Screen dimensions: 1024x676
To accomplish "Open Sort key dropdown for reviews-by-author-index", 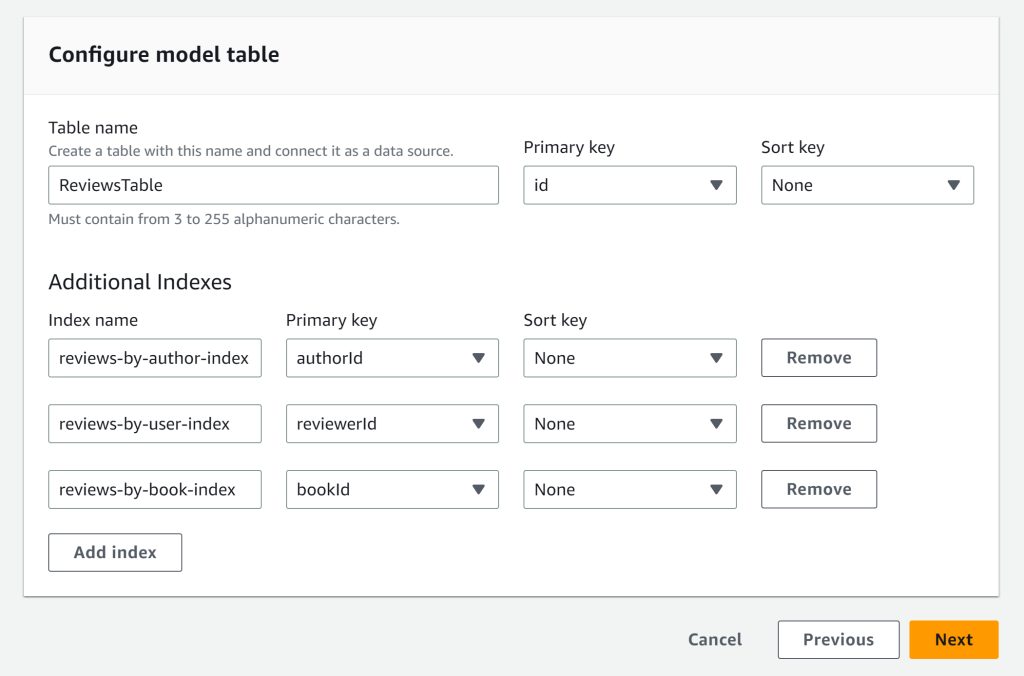I will coord(629,357).
